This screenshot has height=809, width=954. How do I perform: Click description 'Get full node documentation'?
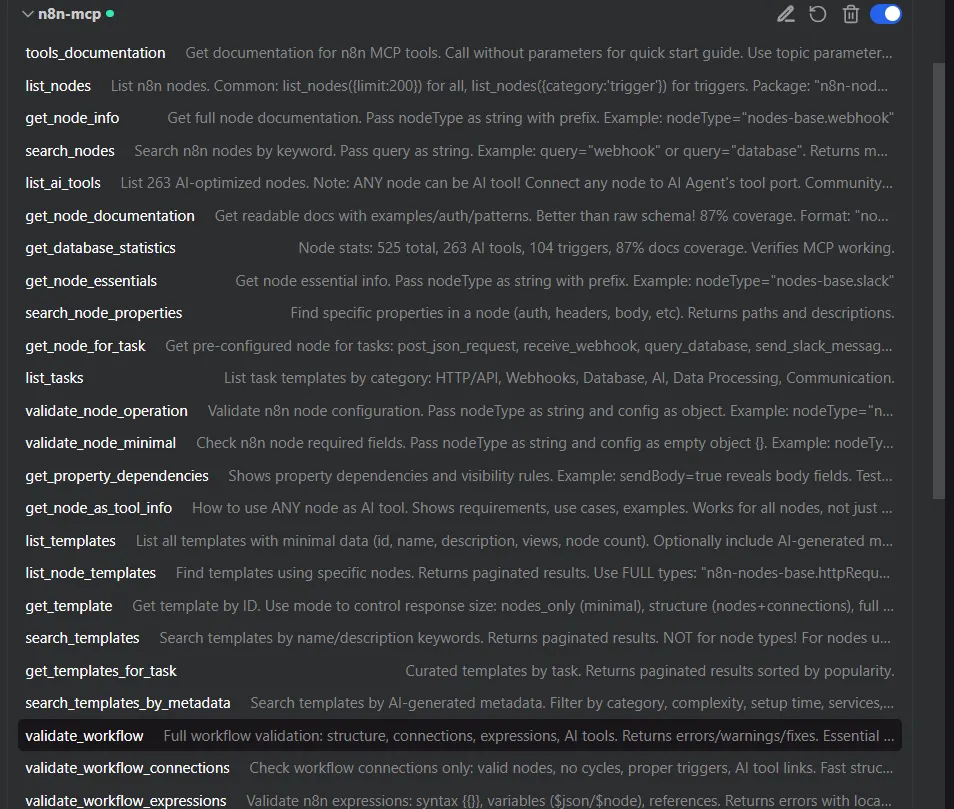coord(531,118)
